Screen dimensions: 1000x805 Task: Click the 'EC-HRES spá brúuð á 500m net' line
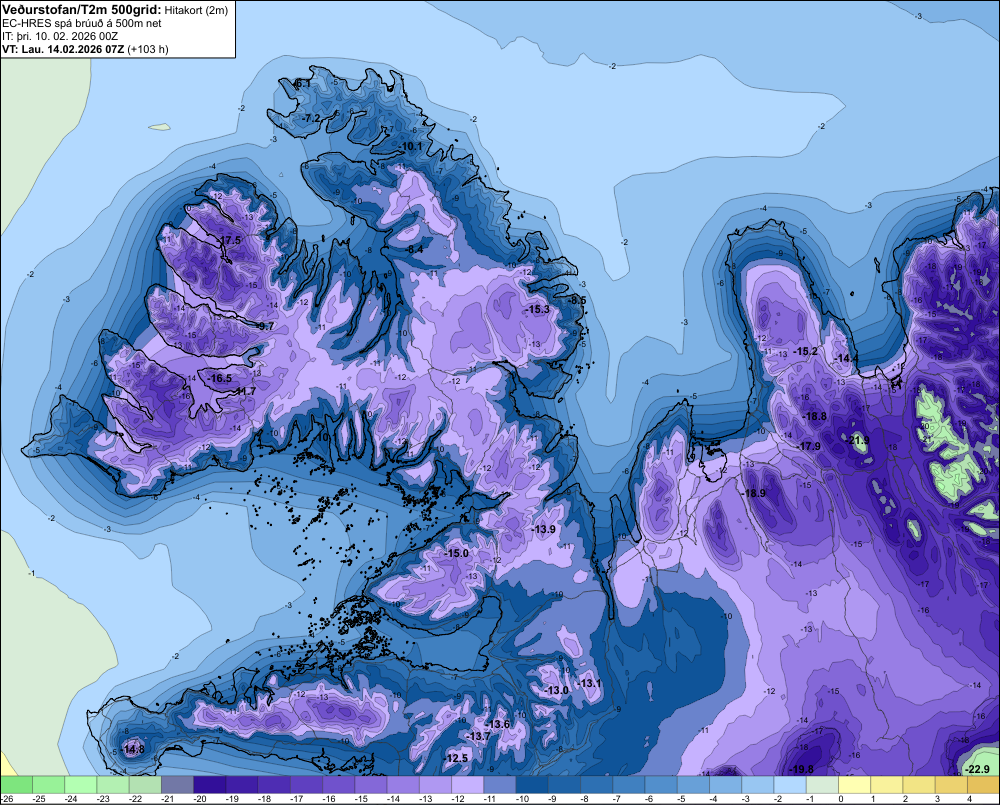pos(82,23)
